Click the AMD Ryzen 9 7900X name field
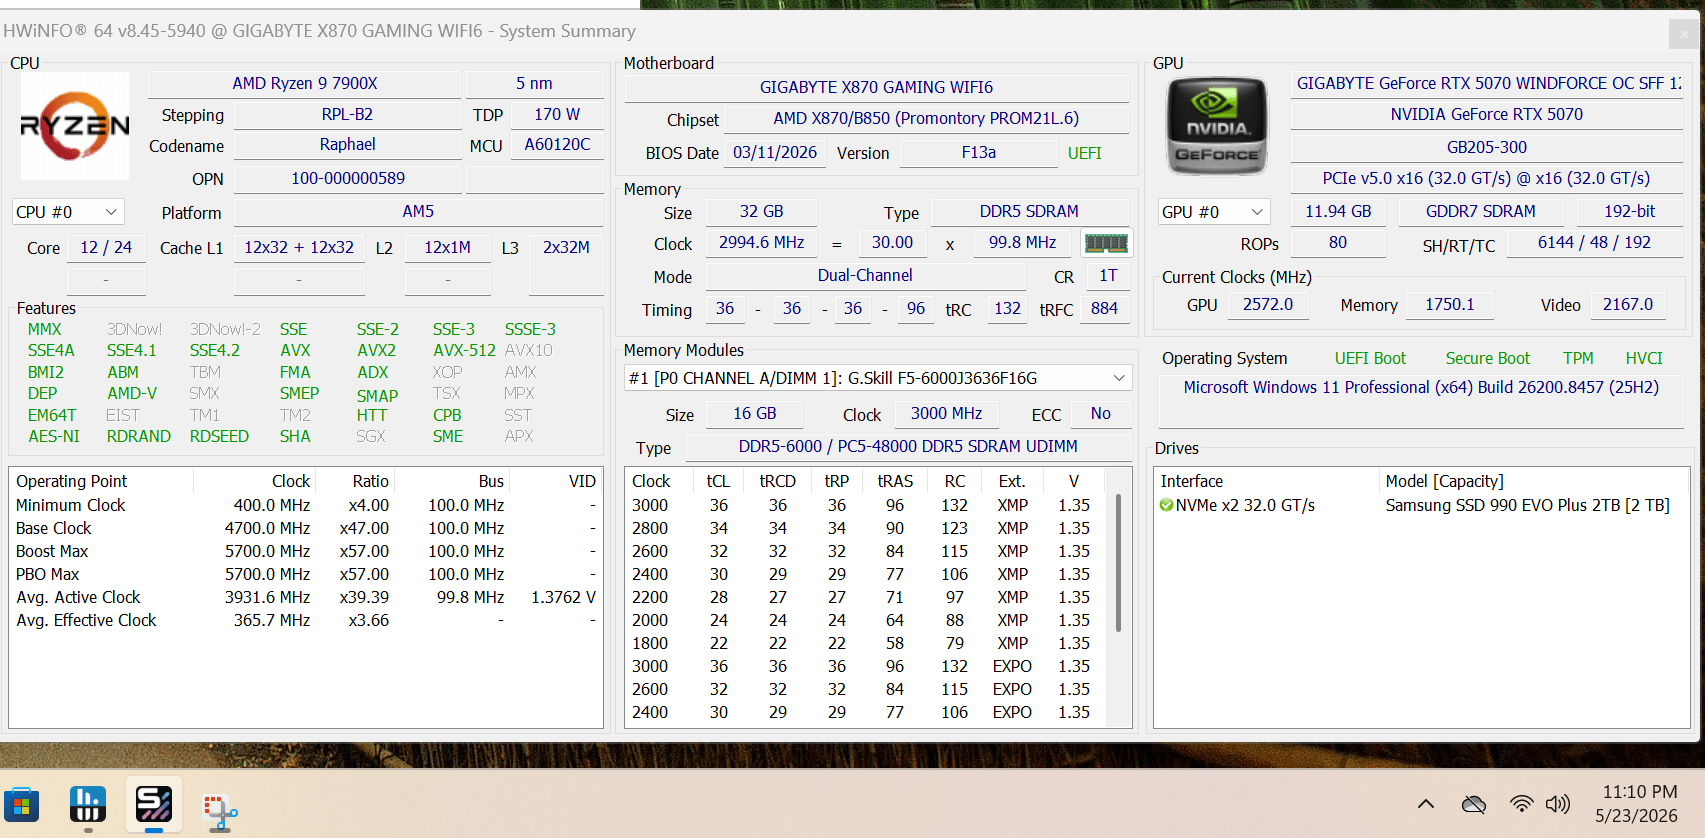This screenshot has width=1705, height=838. pyautogui.click(x=305, y=84)
